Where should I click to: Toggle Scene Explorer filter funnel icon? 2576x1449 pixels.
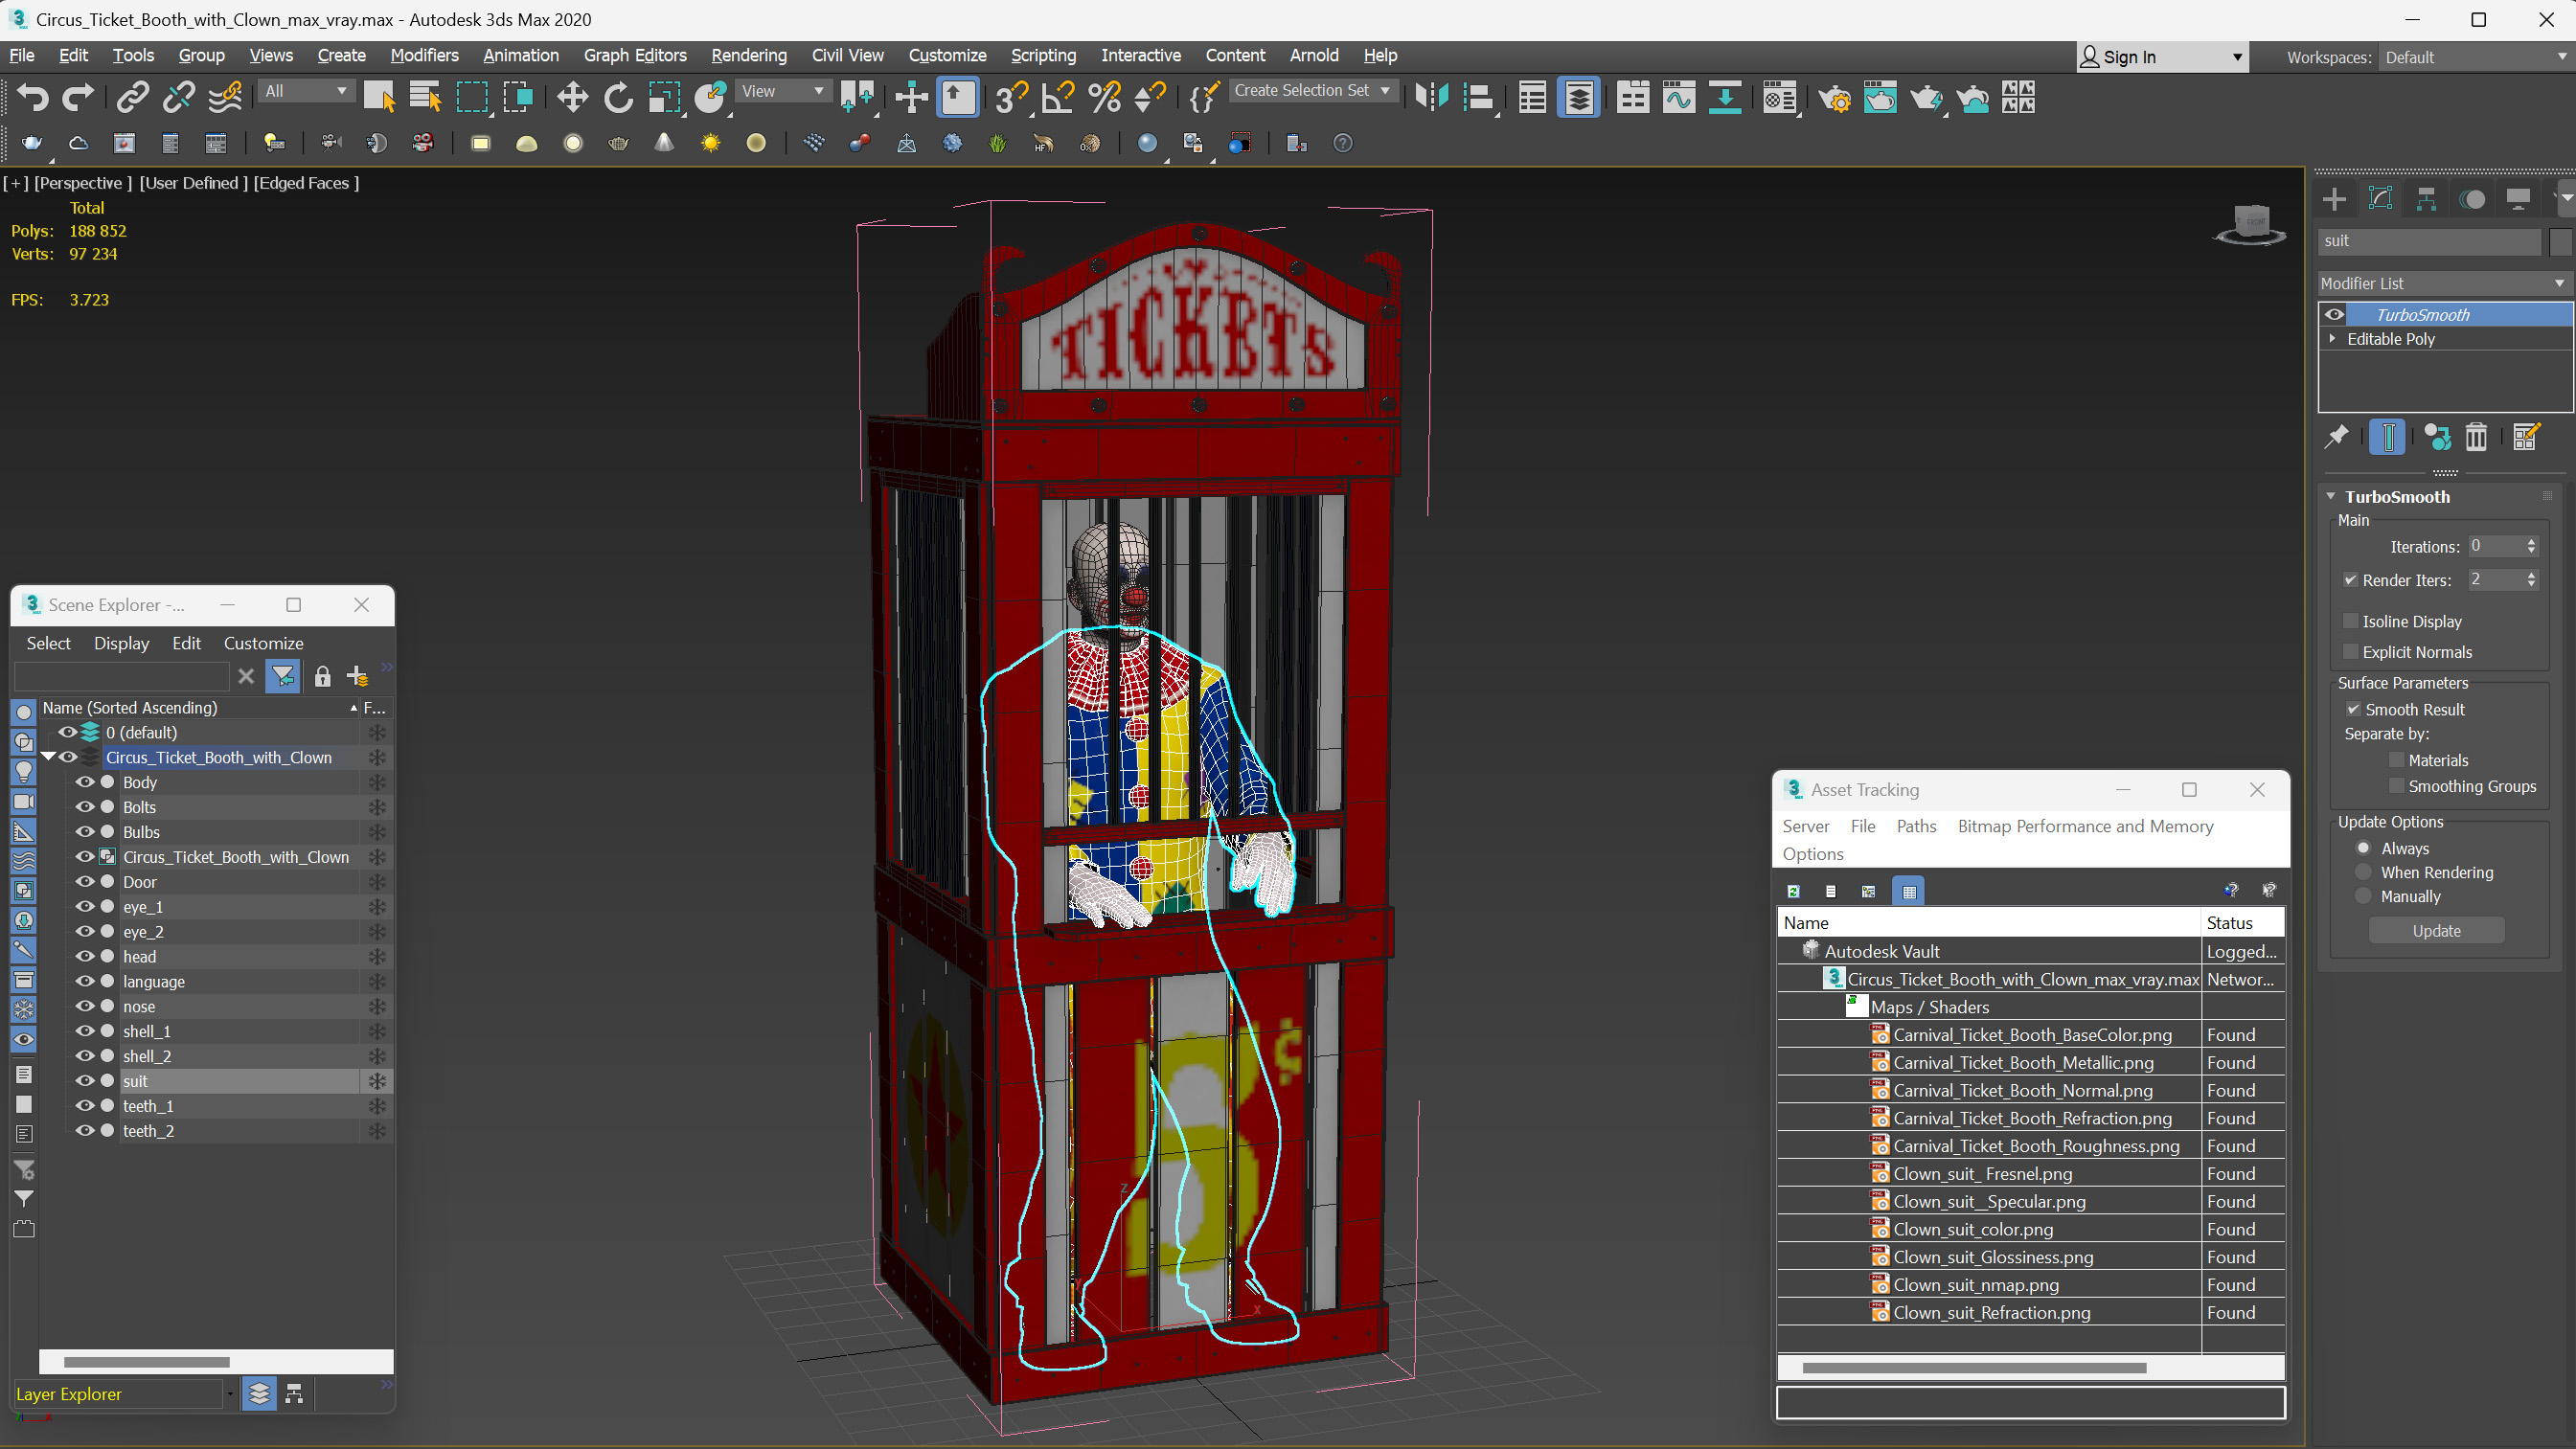(x=283, y=677)
